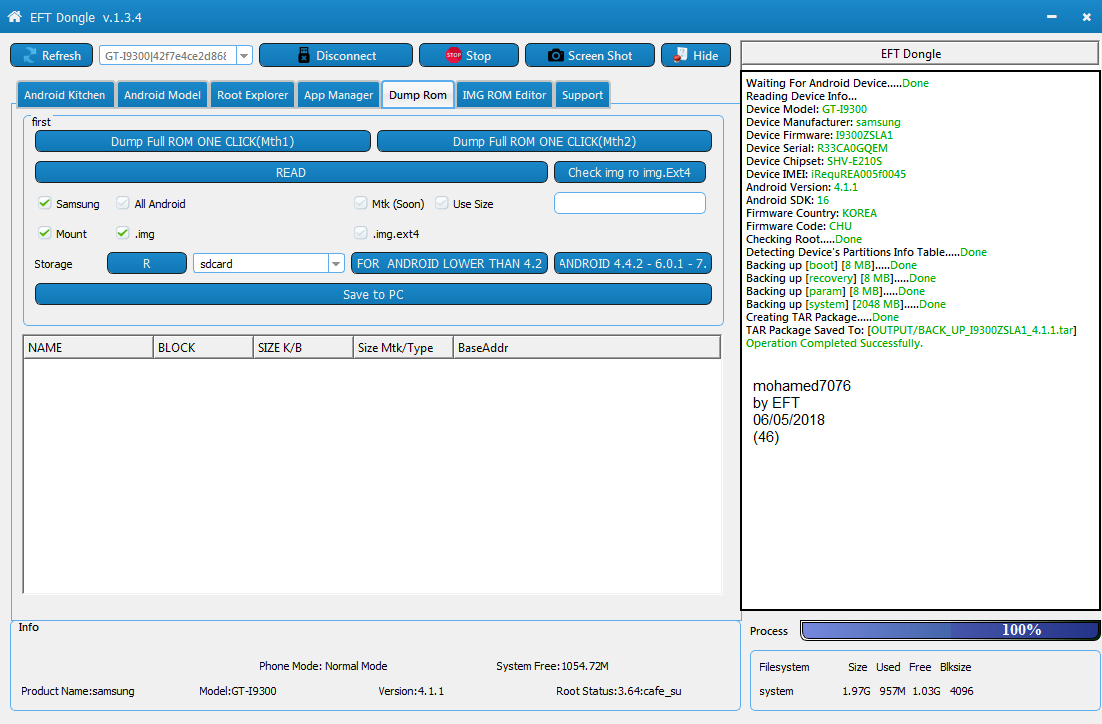
Task: Click the Use Size input field
Action: 629,202
